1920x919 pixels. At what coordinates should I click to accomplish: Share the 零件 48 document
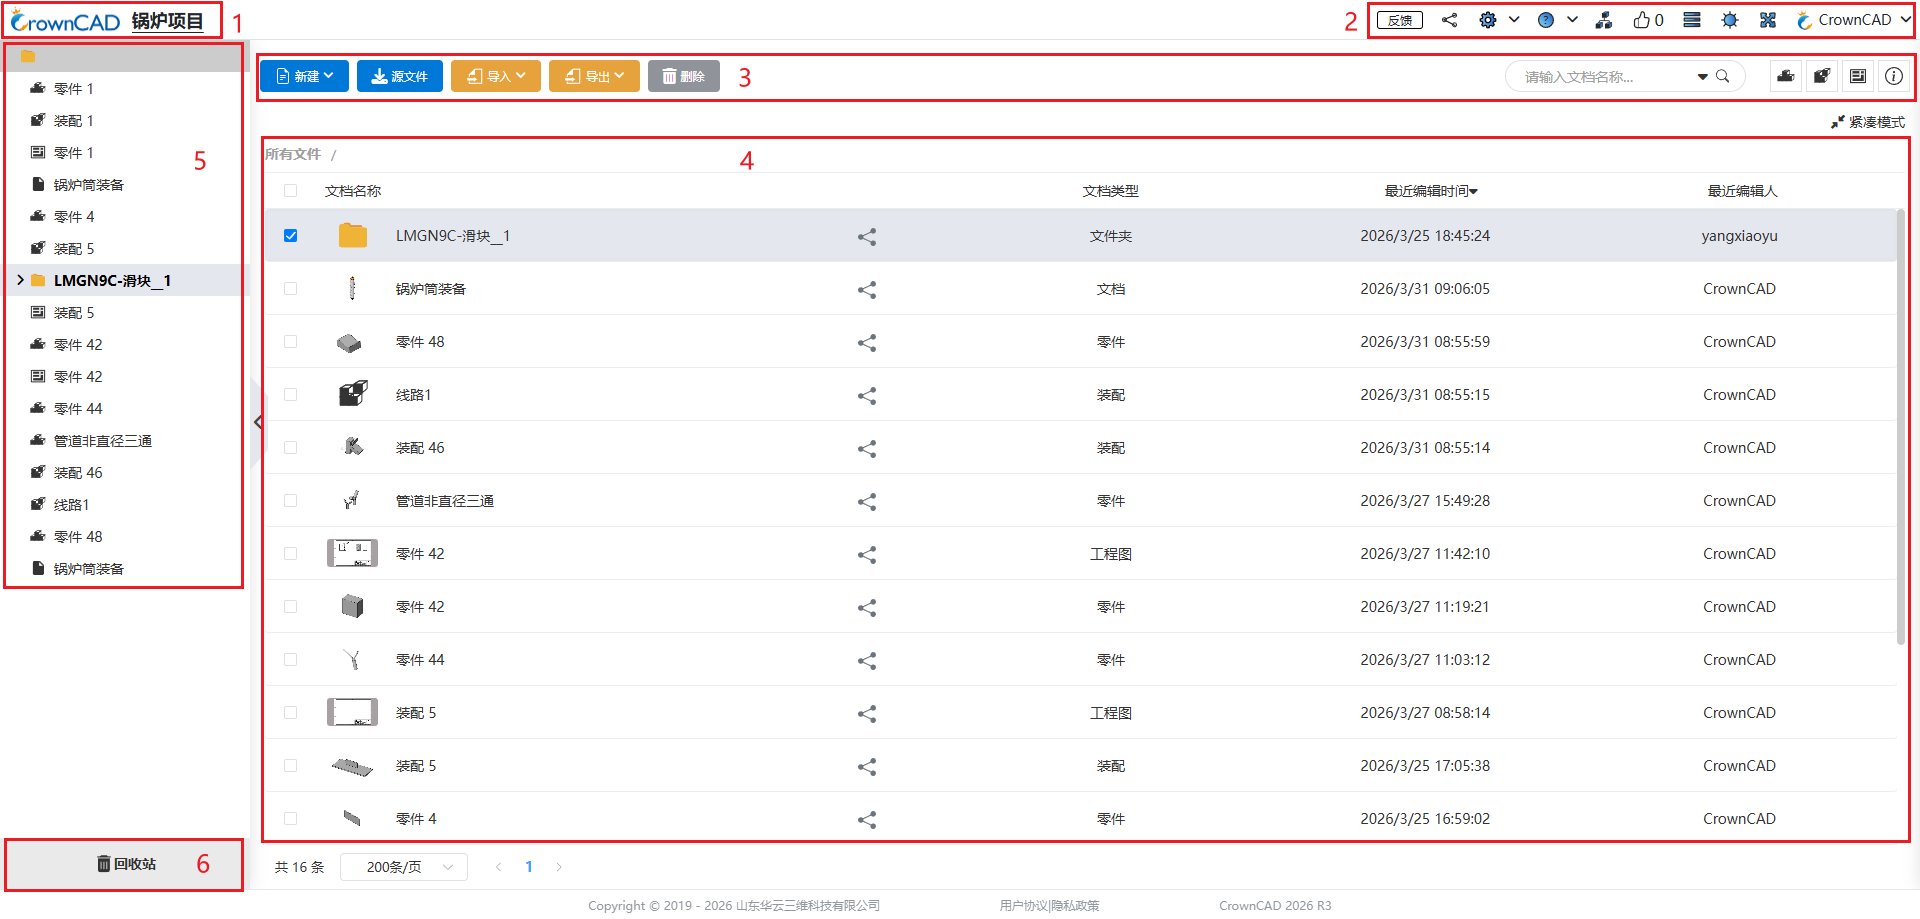[867, 343]
